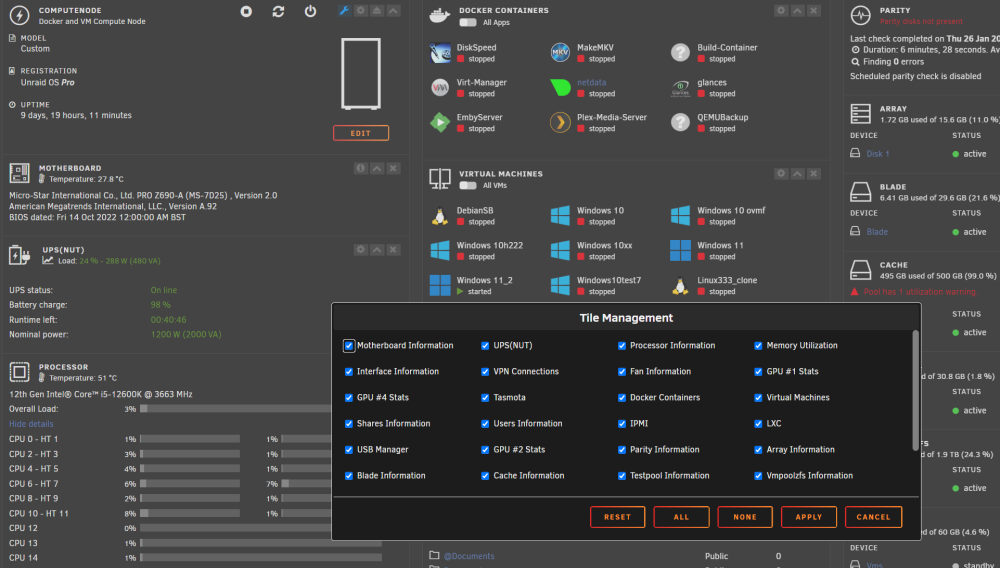Click the EmbyServer container icon
This screenshot has width=1000, height=568.
pos(440,122)
